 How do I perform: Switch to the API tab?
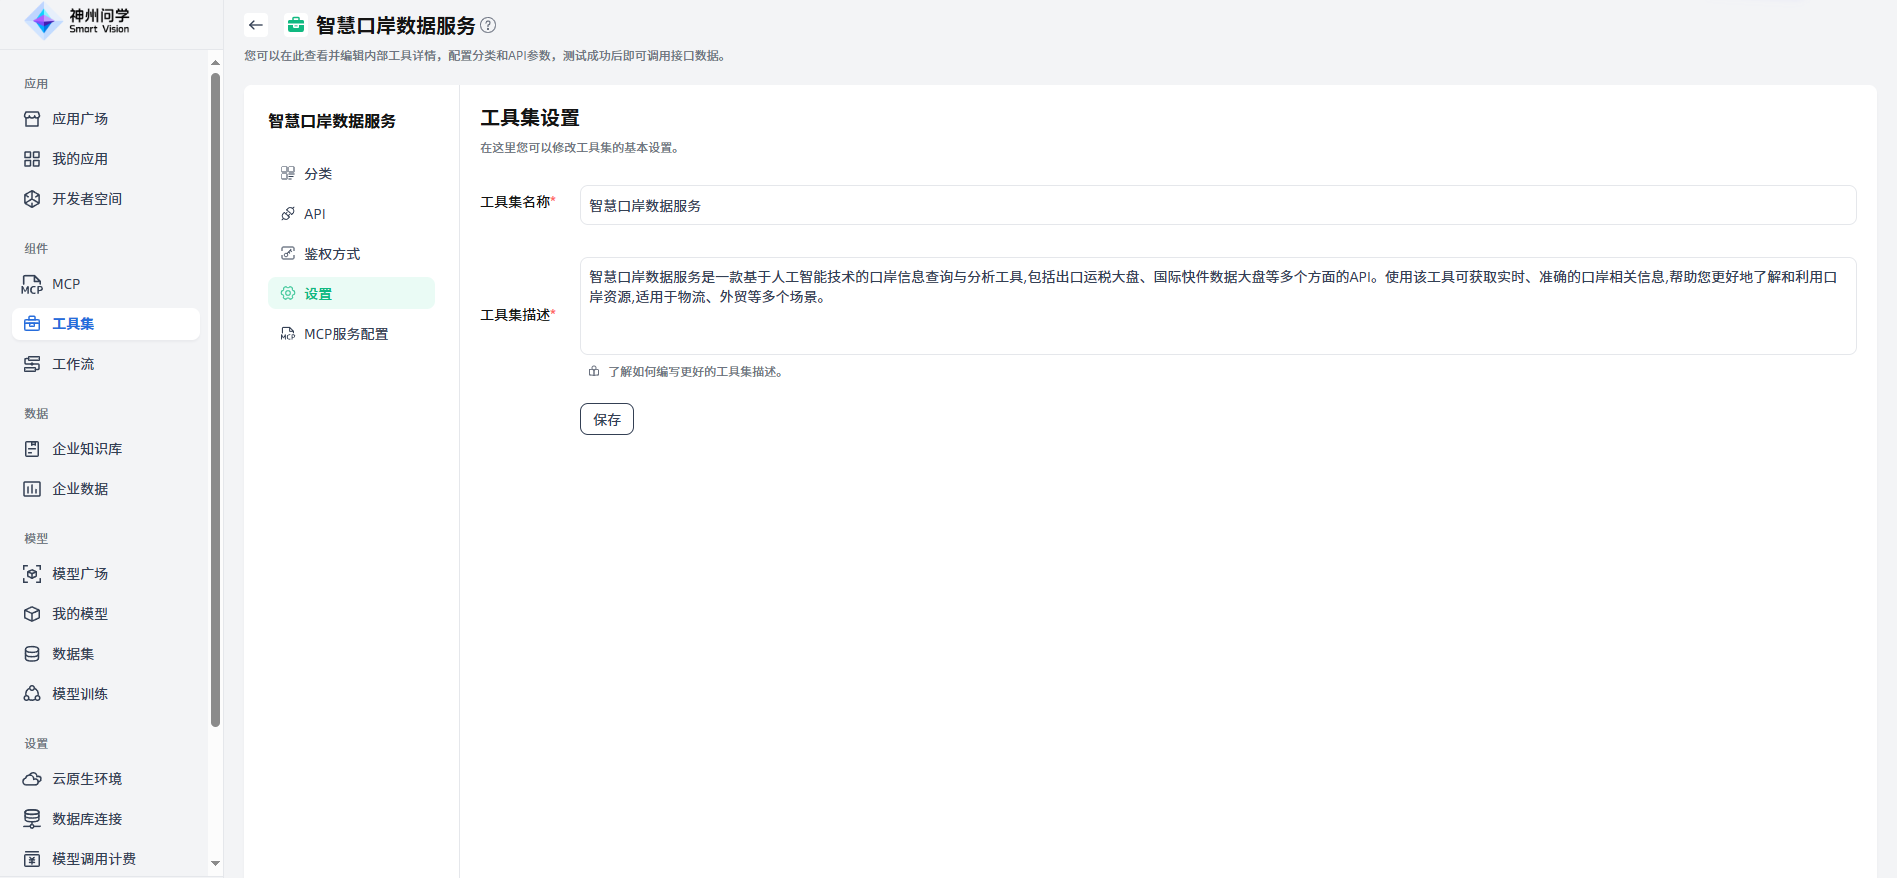point(315,214)
